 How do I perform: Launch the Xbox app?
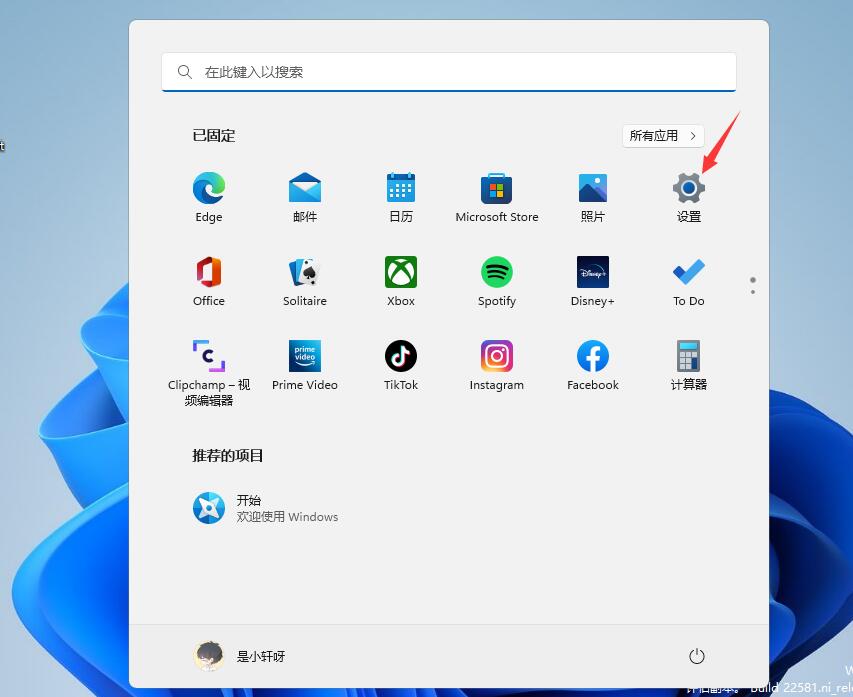tap(401, 272)
